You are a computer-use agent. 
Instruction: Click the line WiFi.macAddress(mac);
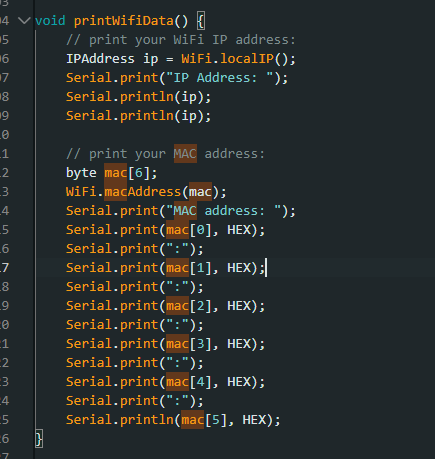point(146,192)
